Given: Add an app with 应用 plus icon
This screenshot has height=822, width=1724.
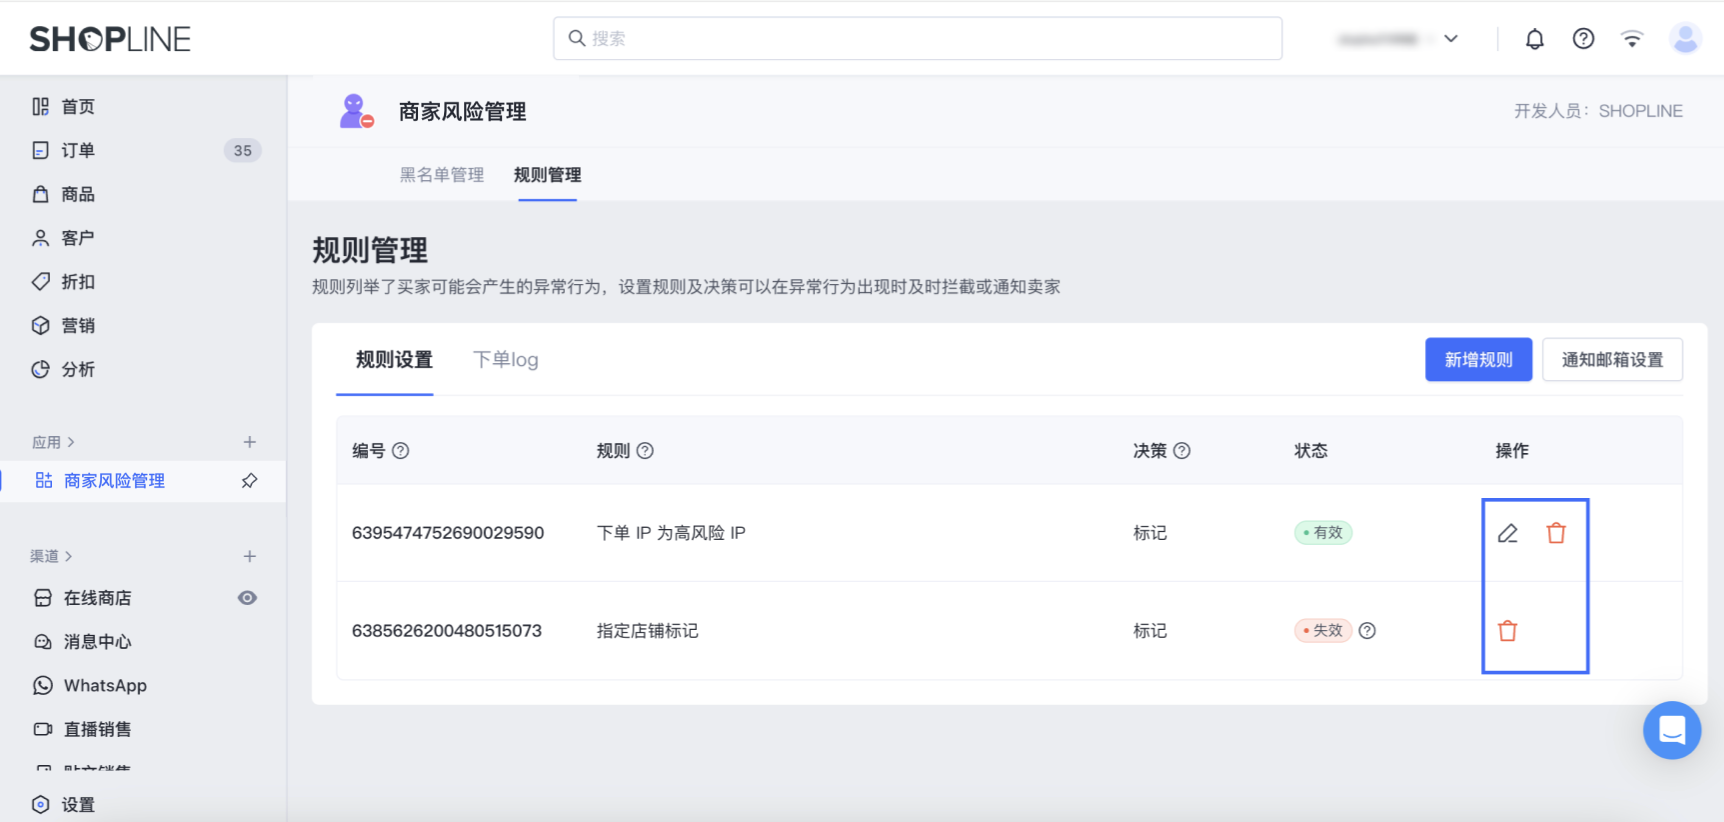Looking at the screenshot, I should click(250, 442).
